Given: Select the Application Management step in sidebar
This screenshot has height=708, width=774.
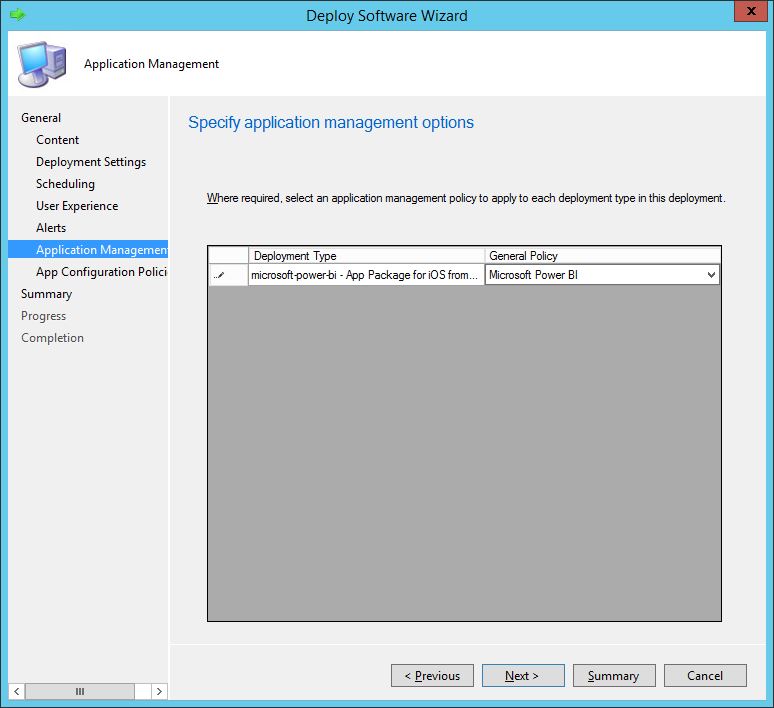Looking at the screenshot, I should [x=88, y=249].
